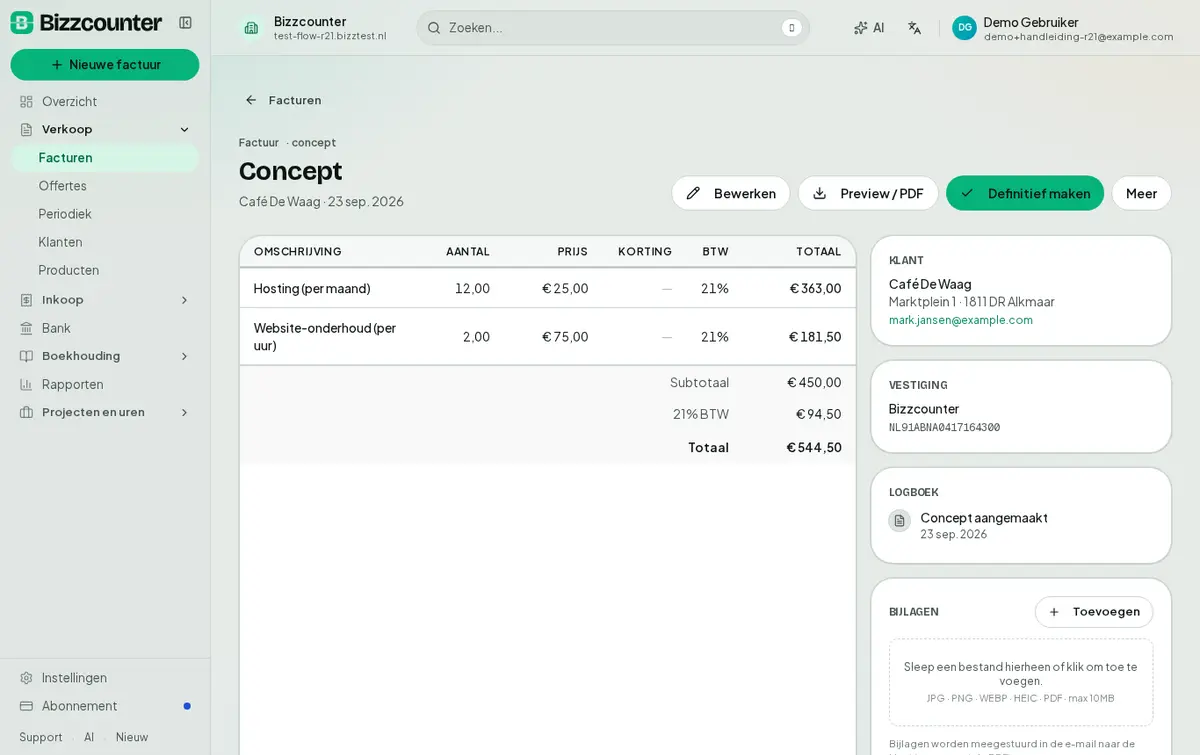Click Definitief maken button
The image size is (1200, 755).
click(x=1025, y=193)
